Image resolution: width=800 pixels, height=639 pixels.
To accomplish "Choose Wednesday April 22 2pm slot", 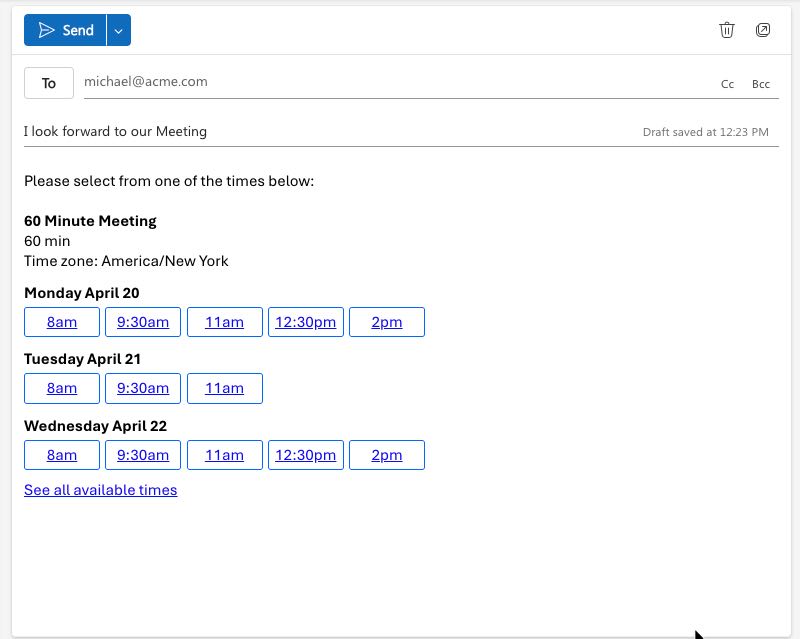I will [387, 455].
